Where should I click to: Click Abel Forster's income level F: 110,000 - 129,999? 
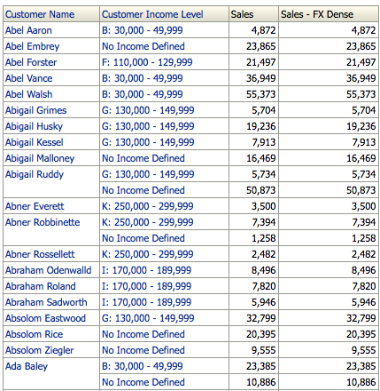[x=147, y=62]
